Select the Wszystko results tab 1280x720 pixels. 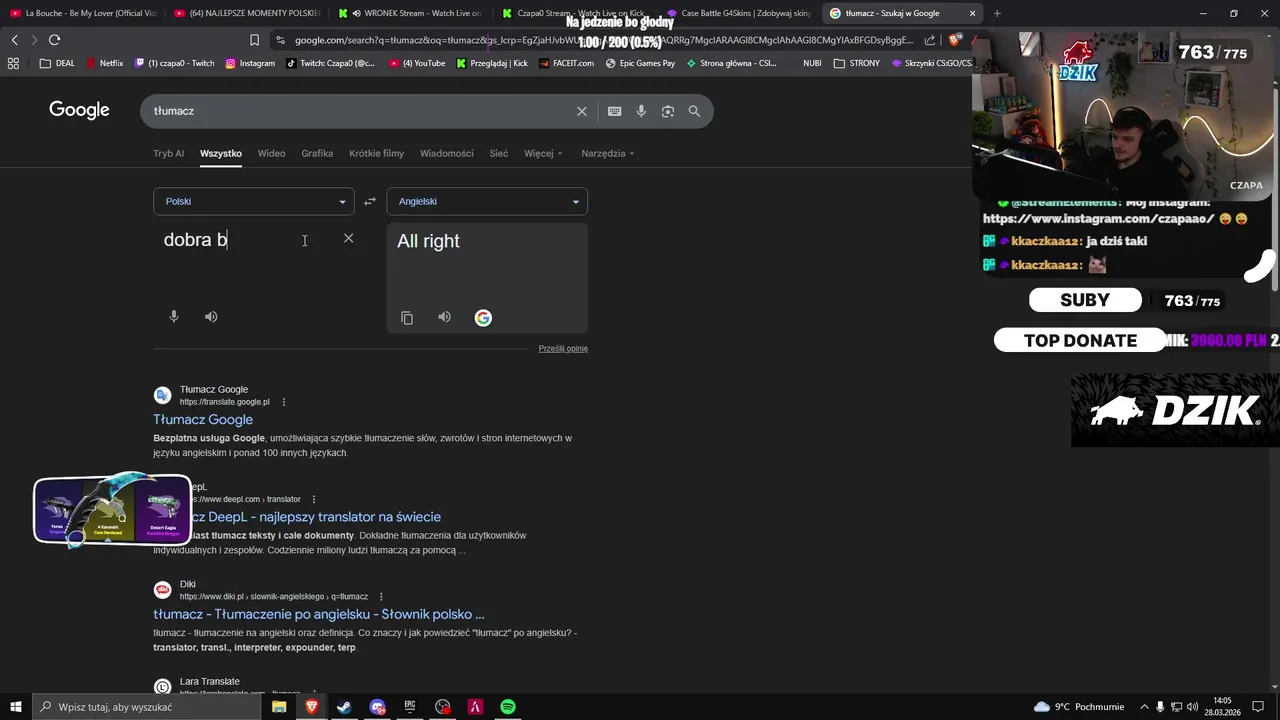point(221,153)
